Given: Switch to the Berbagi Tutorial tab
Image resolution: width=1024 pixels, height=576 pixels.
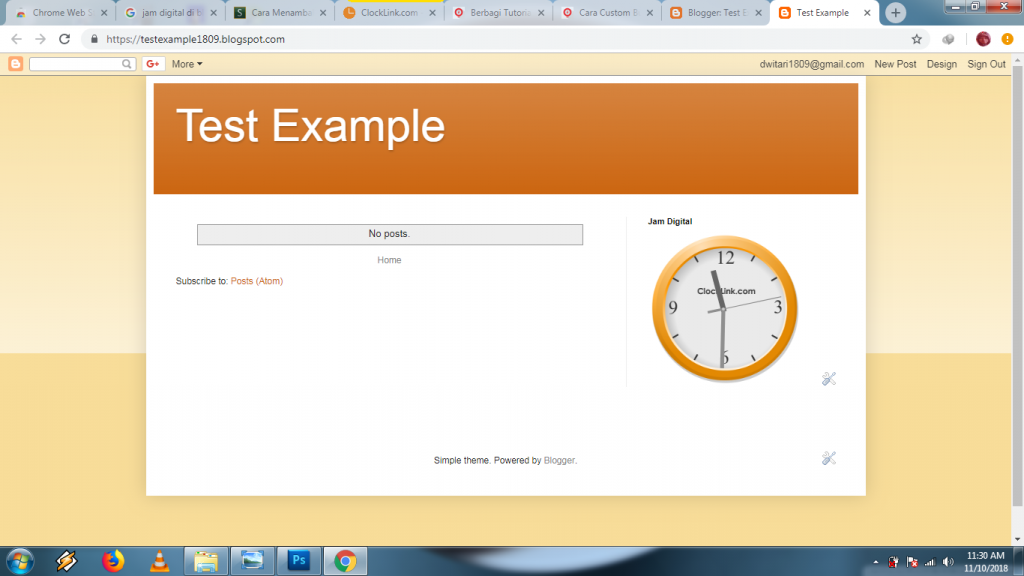Looking at the screenshot, I should pos(498,12).
